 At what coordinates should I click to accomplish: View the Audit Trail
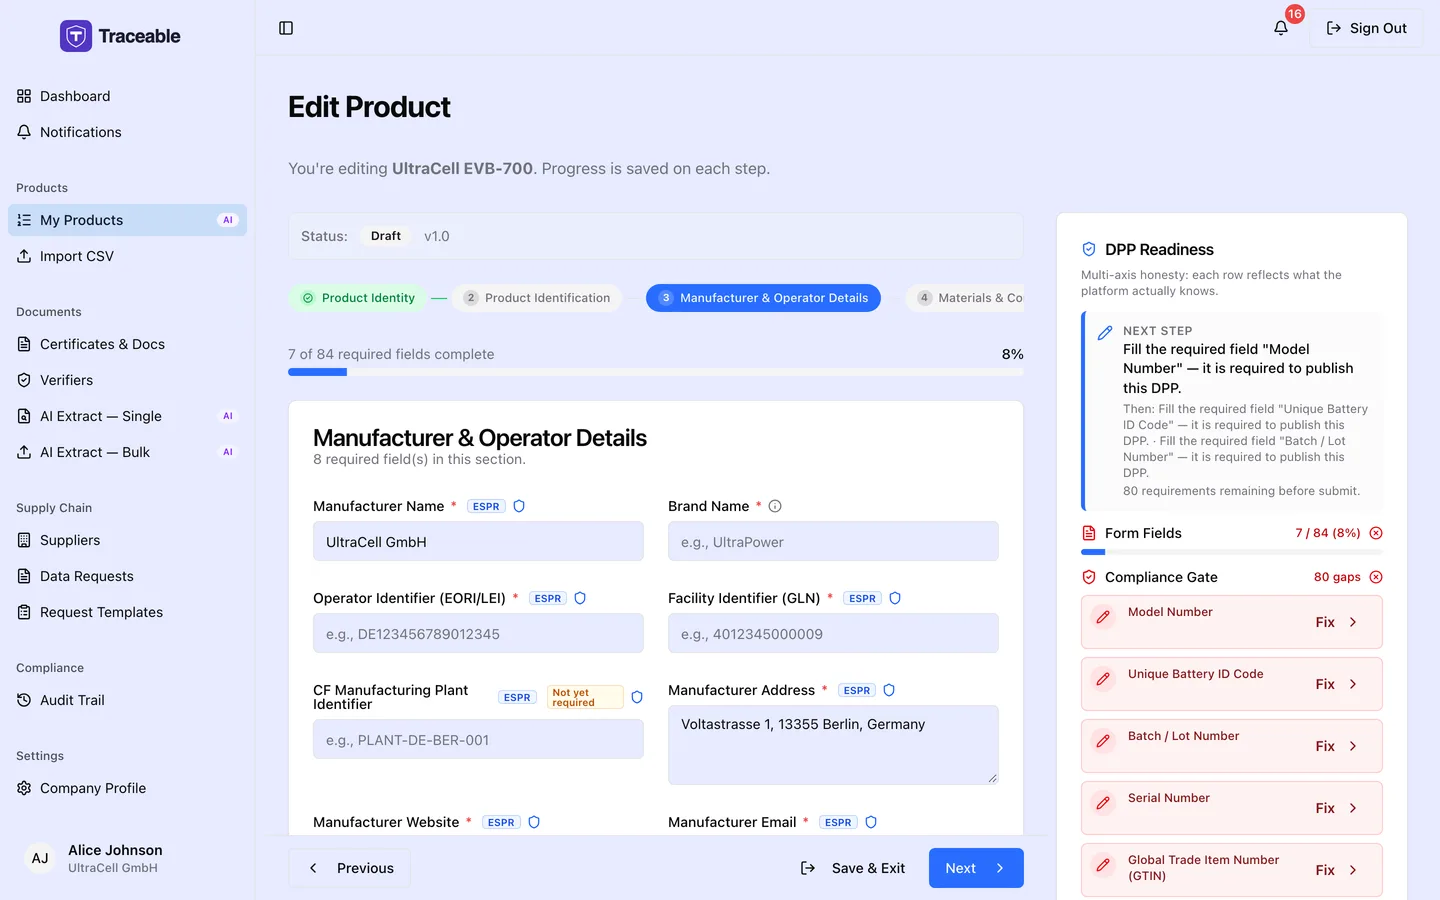tap(127, 700)
